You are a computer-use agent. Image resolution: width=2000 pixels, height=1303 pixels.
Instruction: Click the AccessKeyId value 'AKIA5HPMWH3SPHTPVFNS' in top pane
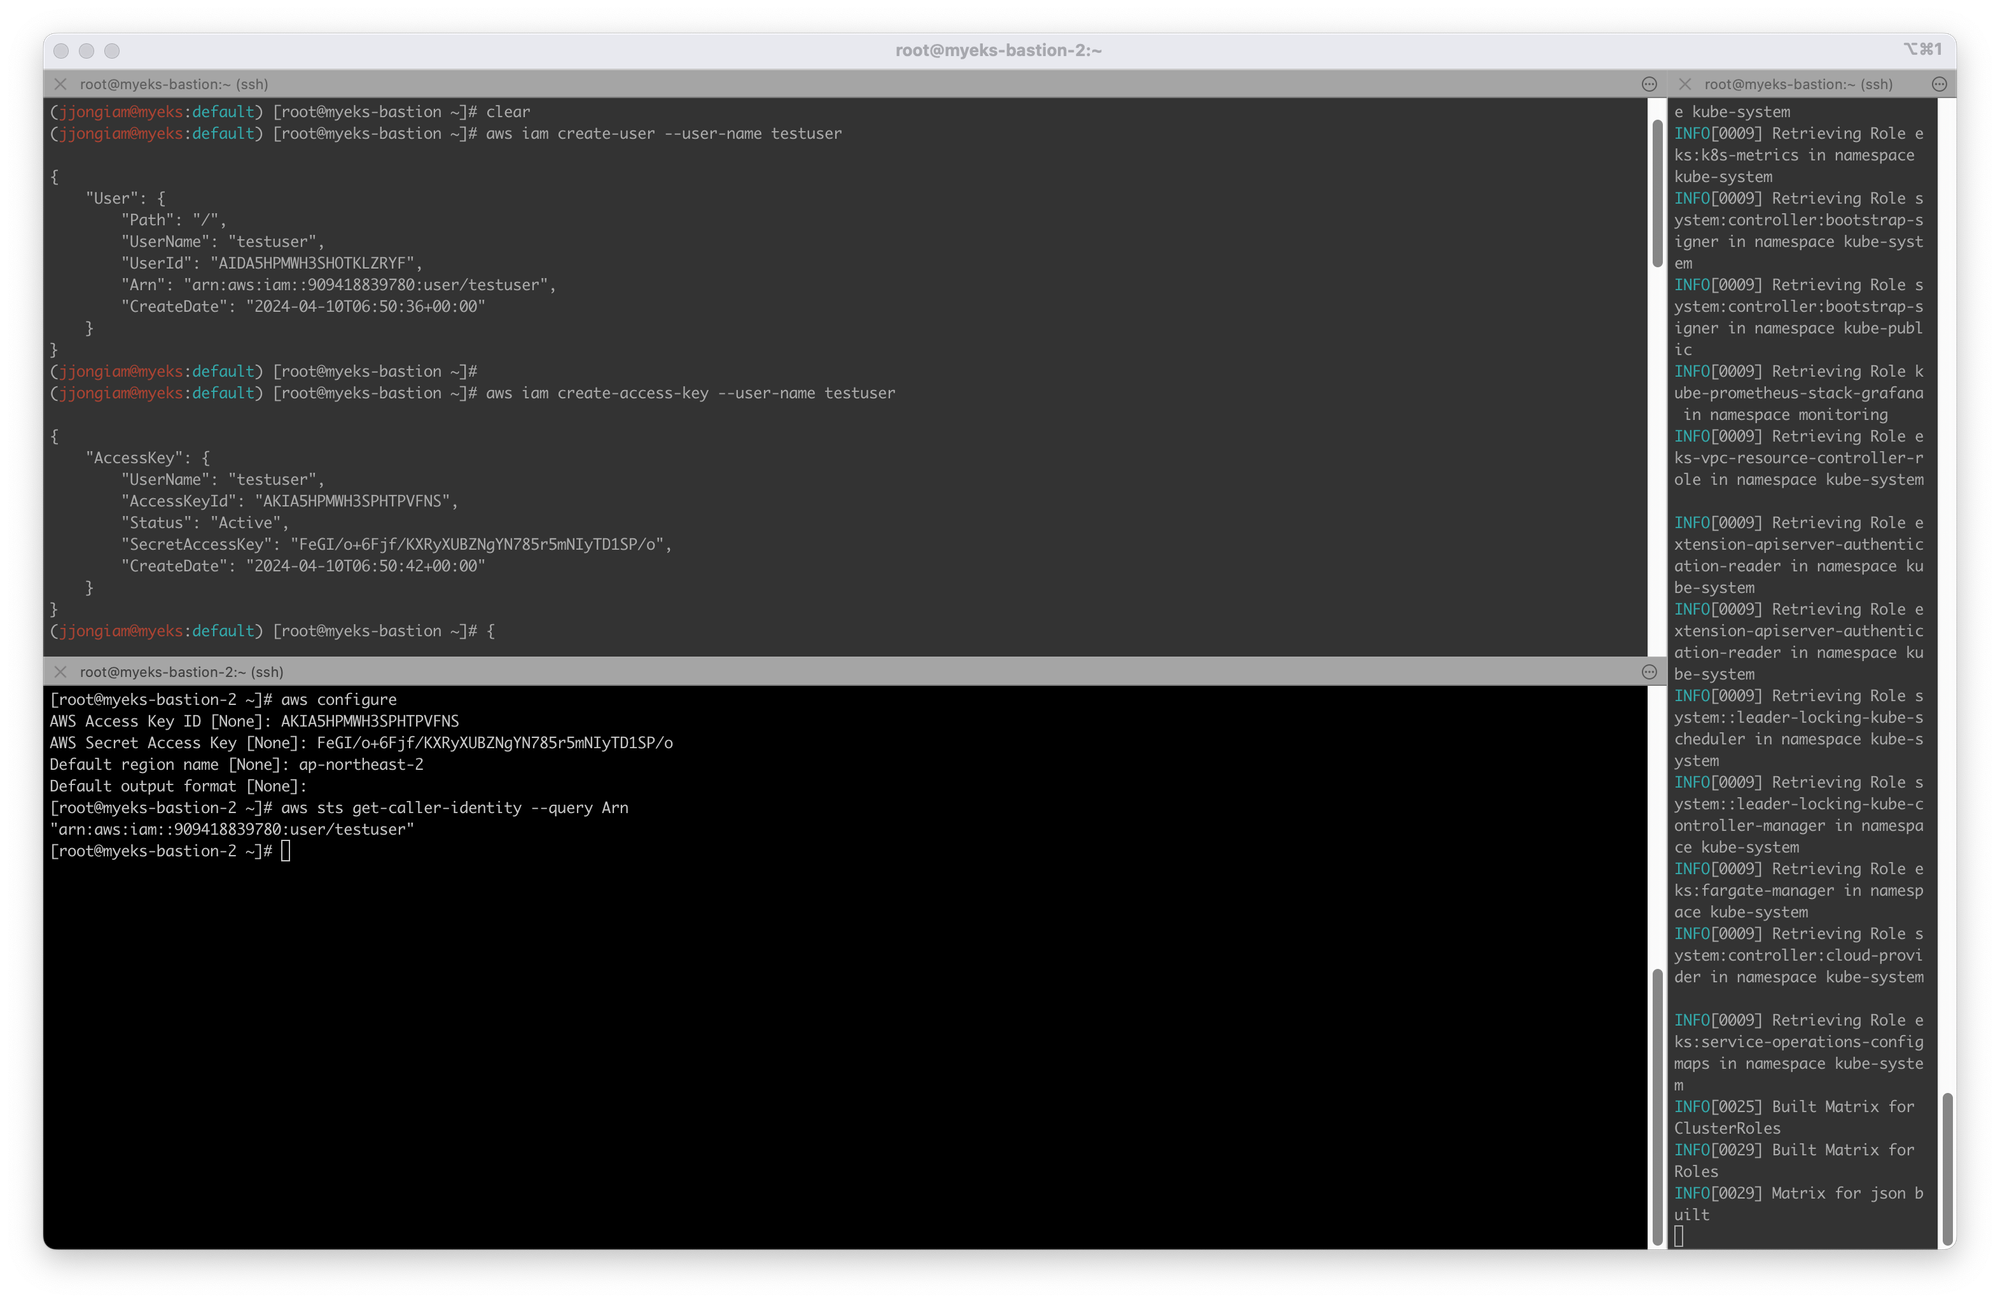pos(352,501)
